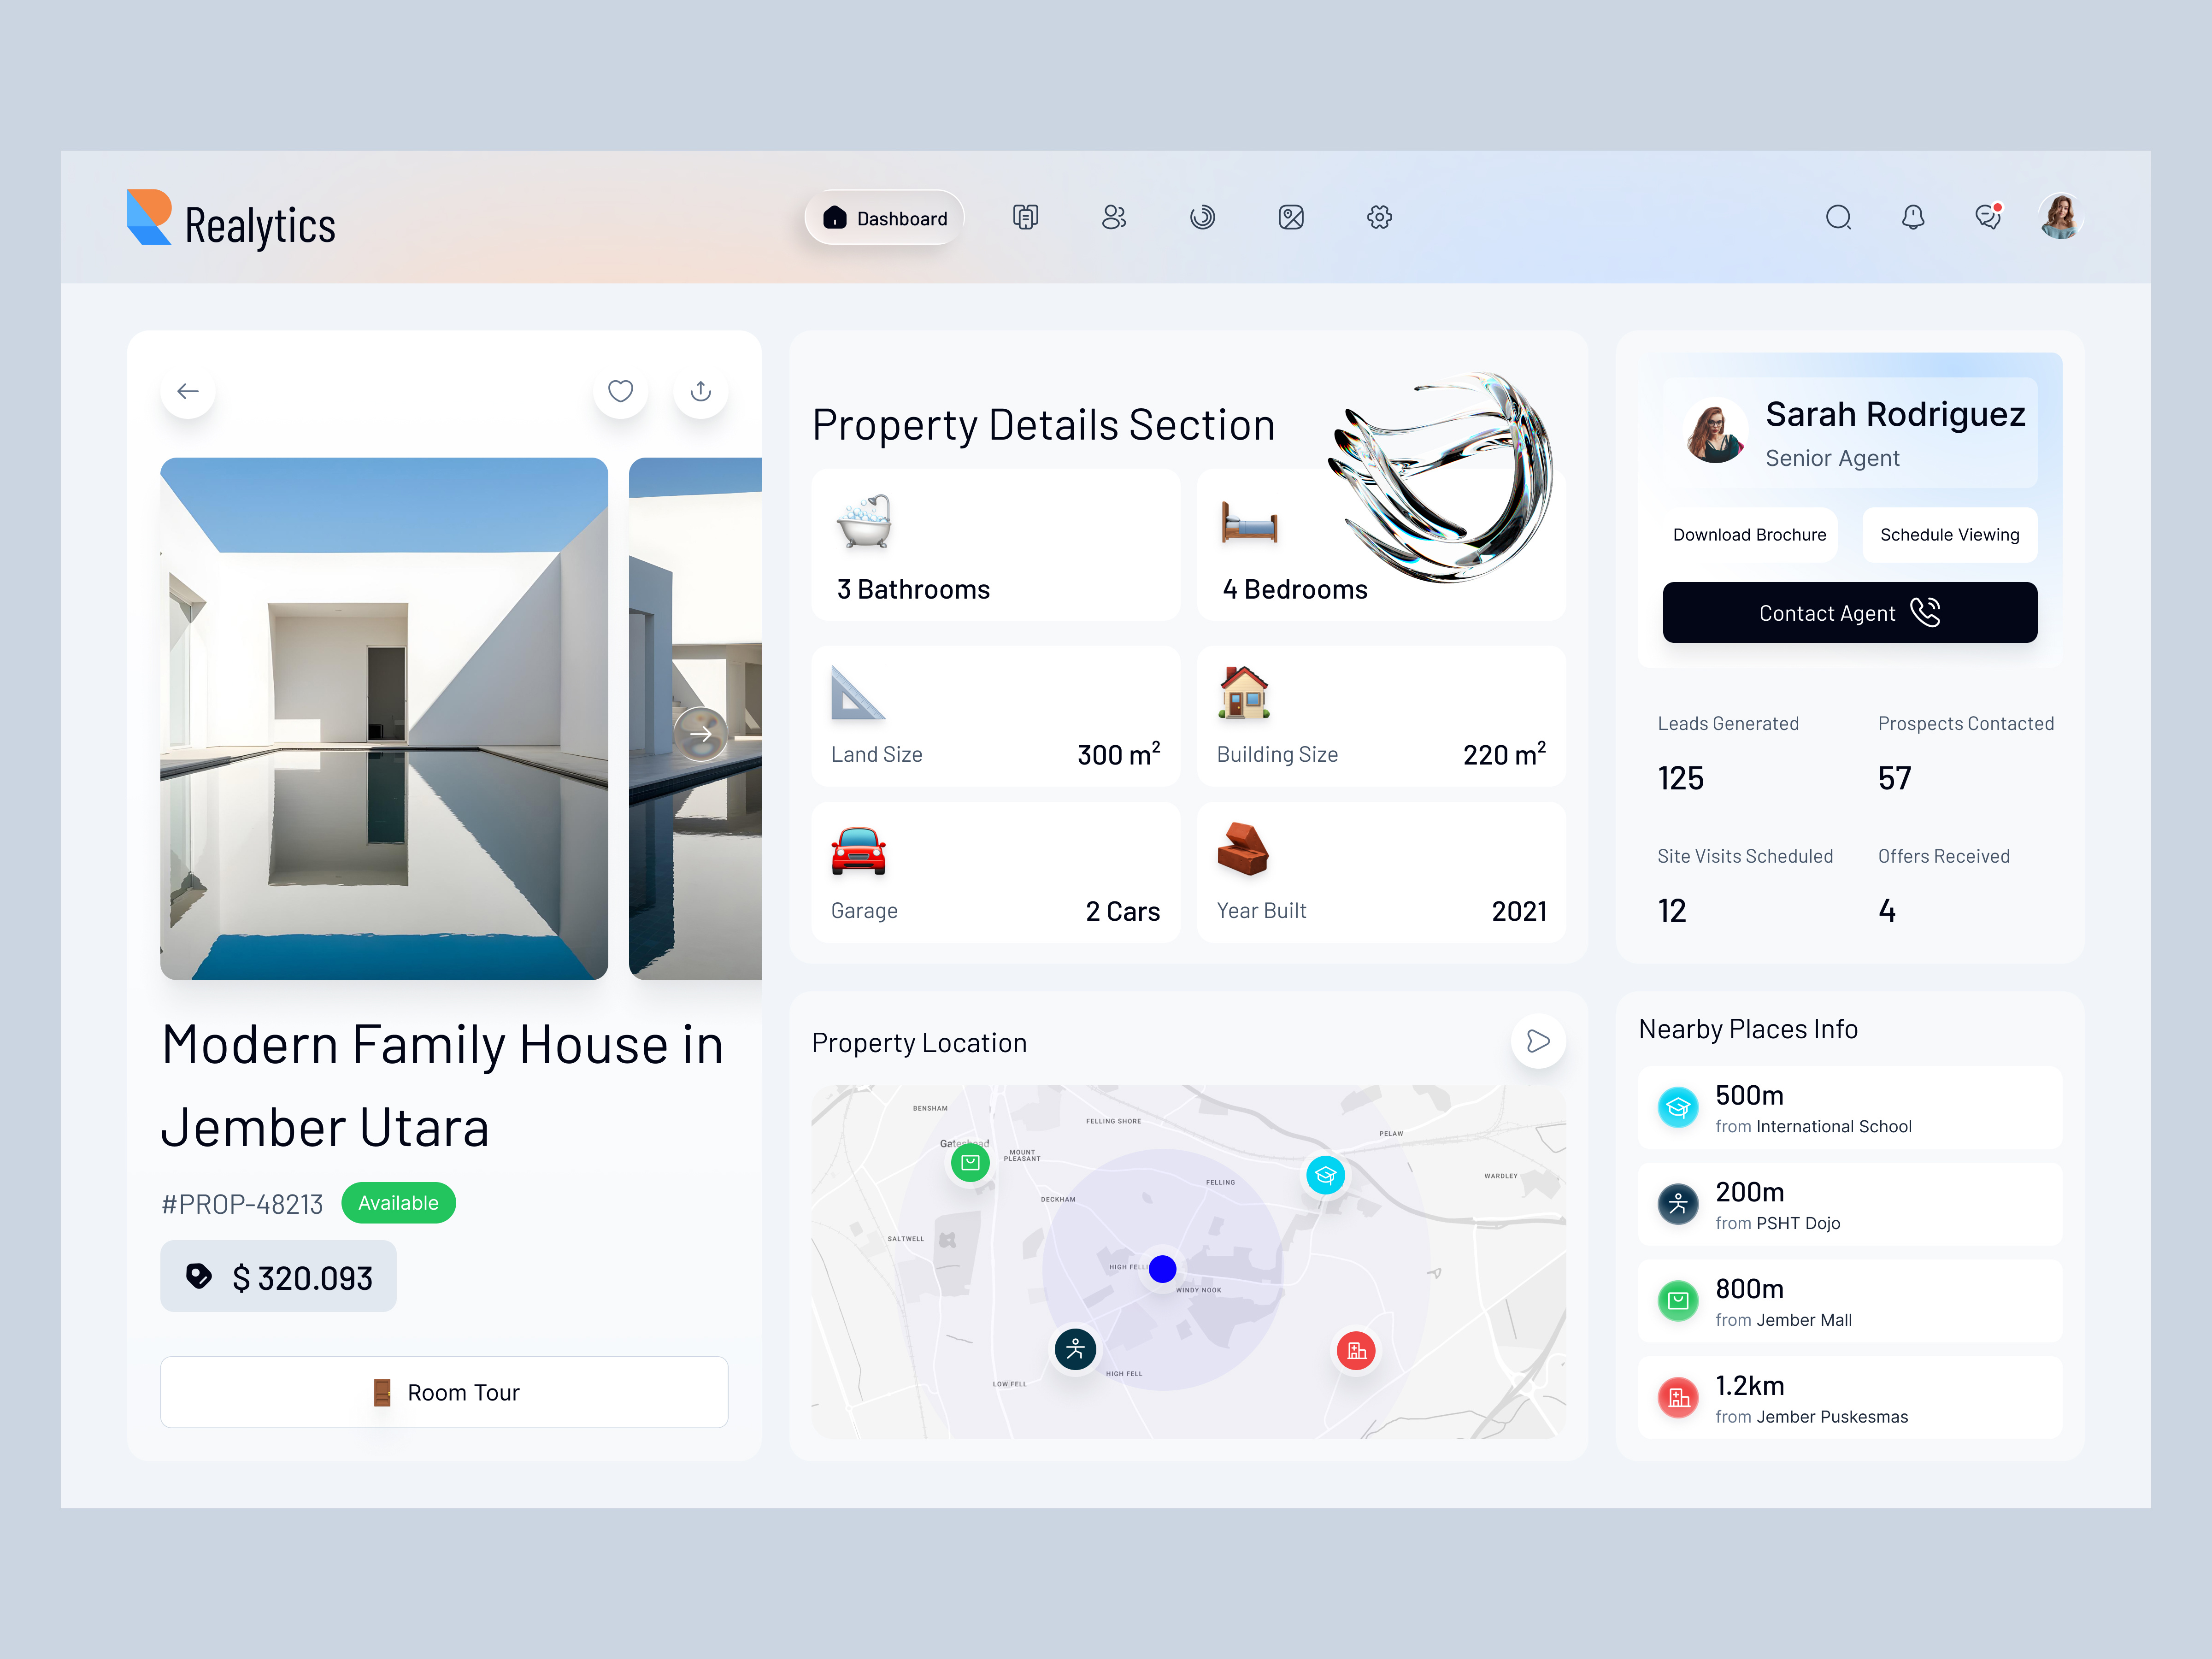This screenshot has width=2212, height=1659.
Task: Click the $320.093 price tag chip
Action: (x=278, y=1276)
